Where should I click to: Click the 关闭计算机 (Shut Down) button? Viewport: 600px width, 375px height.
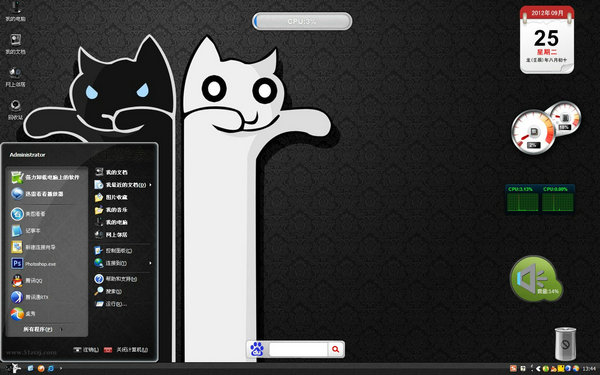click(126, 349)
